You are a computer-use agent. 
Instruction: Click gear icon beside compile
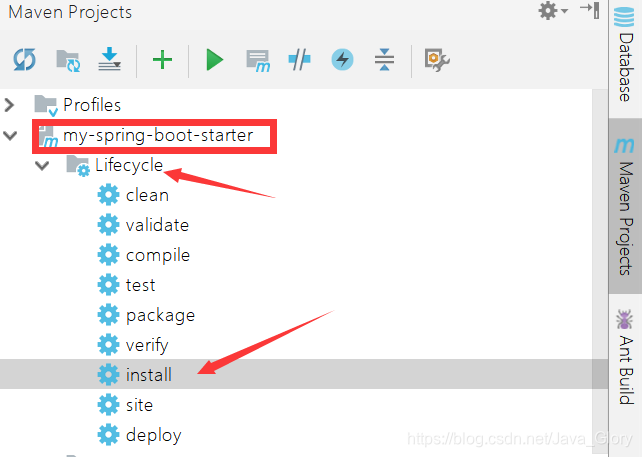[x=109, y=255]
